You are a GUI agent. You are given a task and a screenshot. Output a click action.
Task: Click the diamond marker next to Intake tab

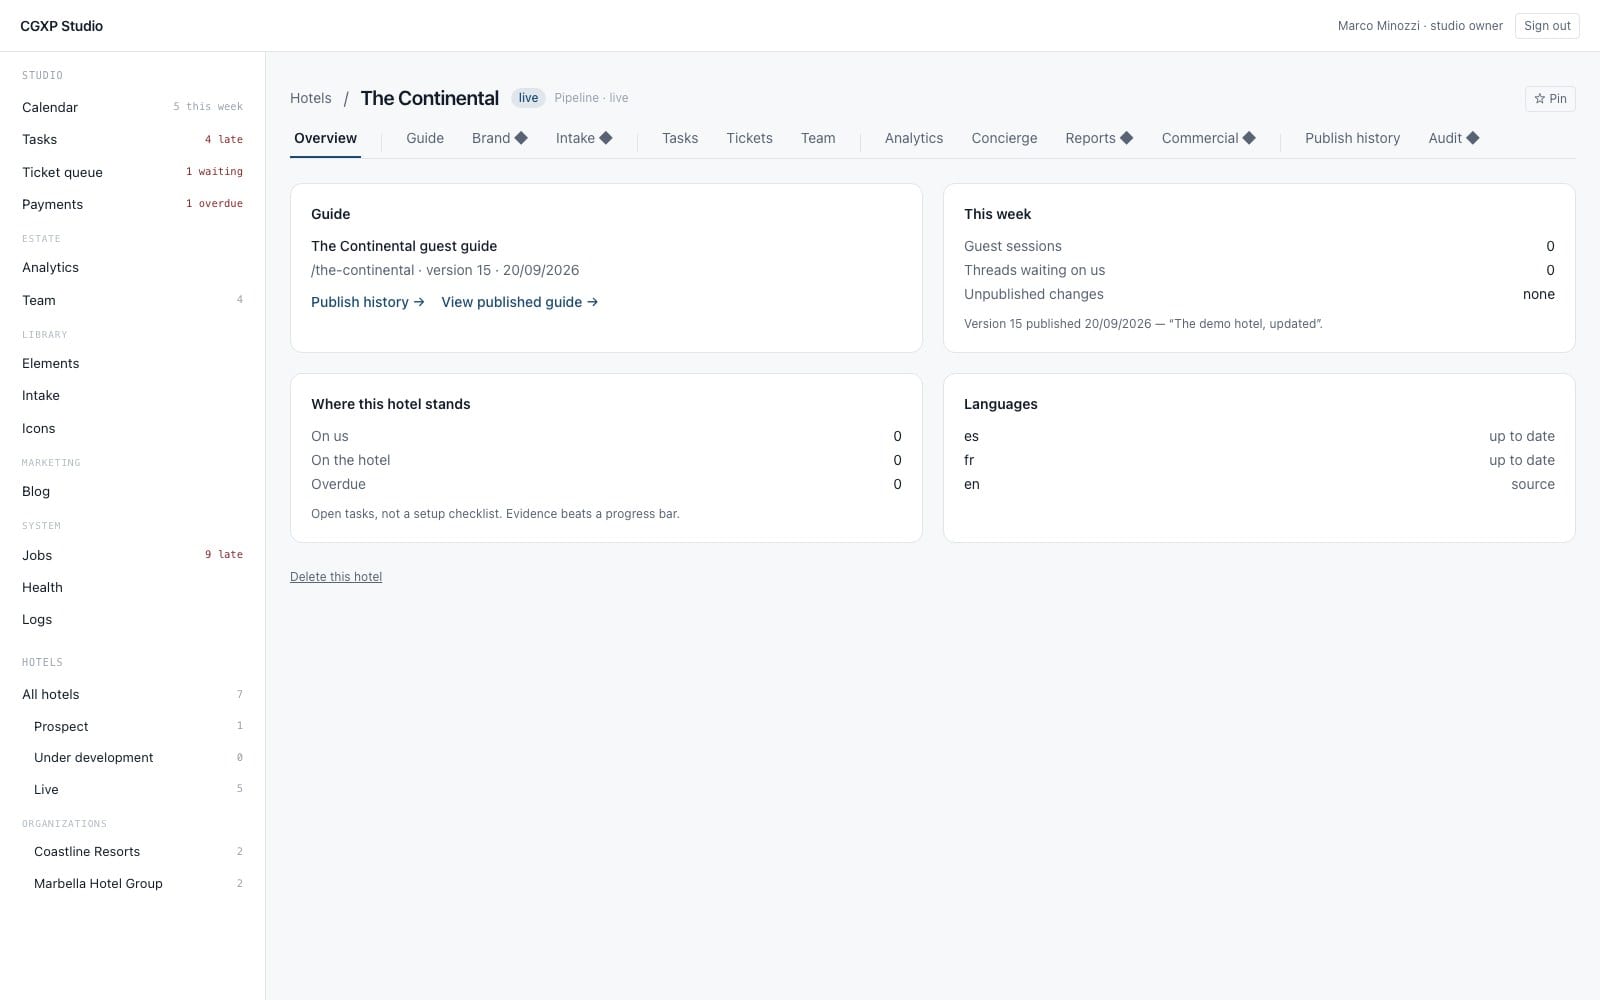click(x=606, y=138)
